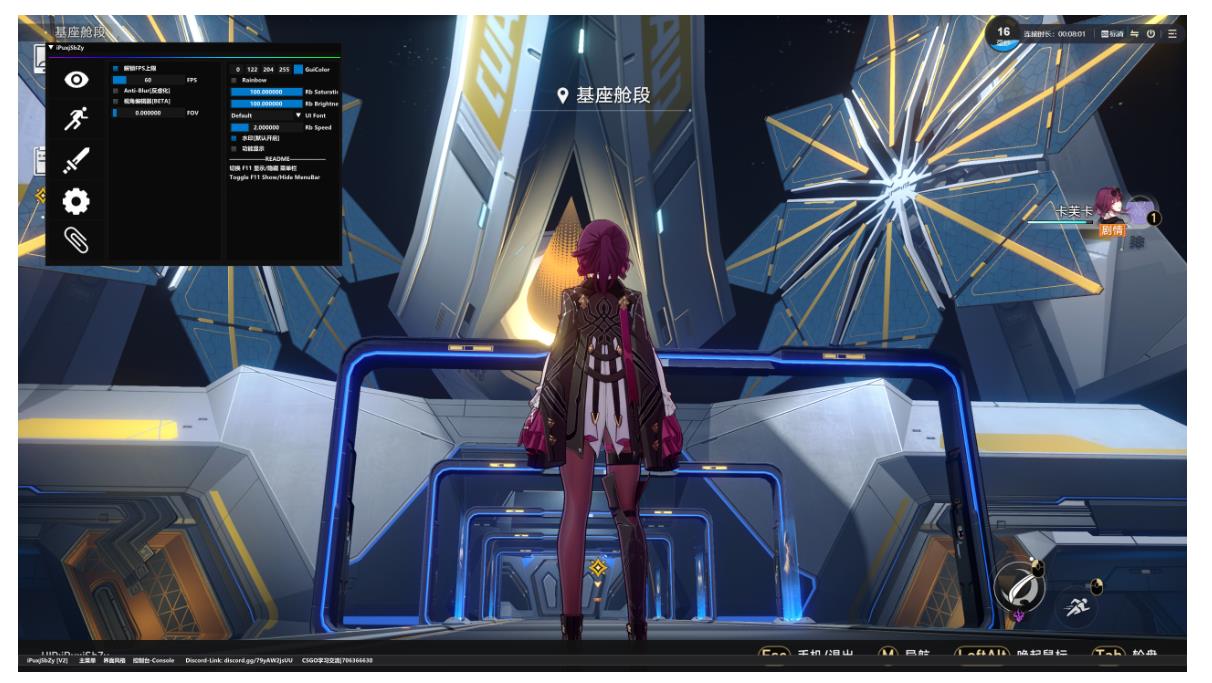Click the GuiColor red value field 0
The image size is (1212, 683).
[238, 69]
